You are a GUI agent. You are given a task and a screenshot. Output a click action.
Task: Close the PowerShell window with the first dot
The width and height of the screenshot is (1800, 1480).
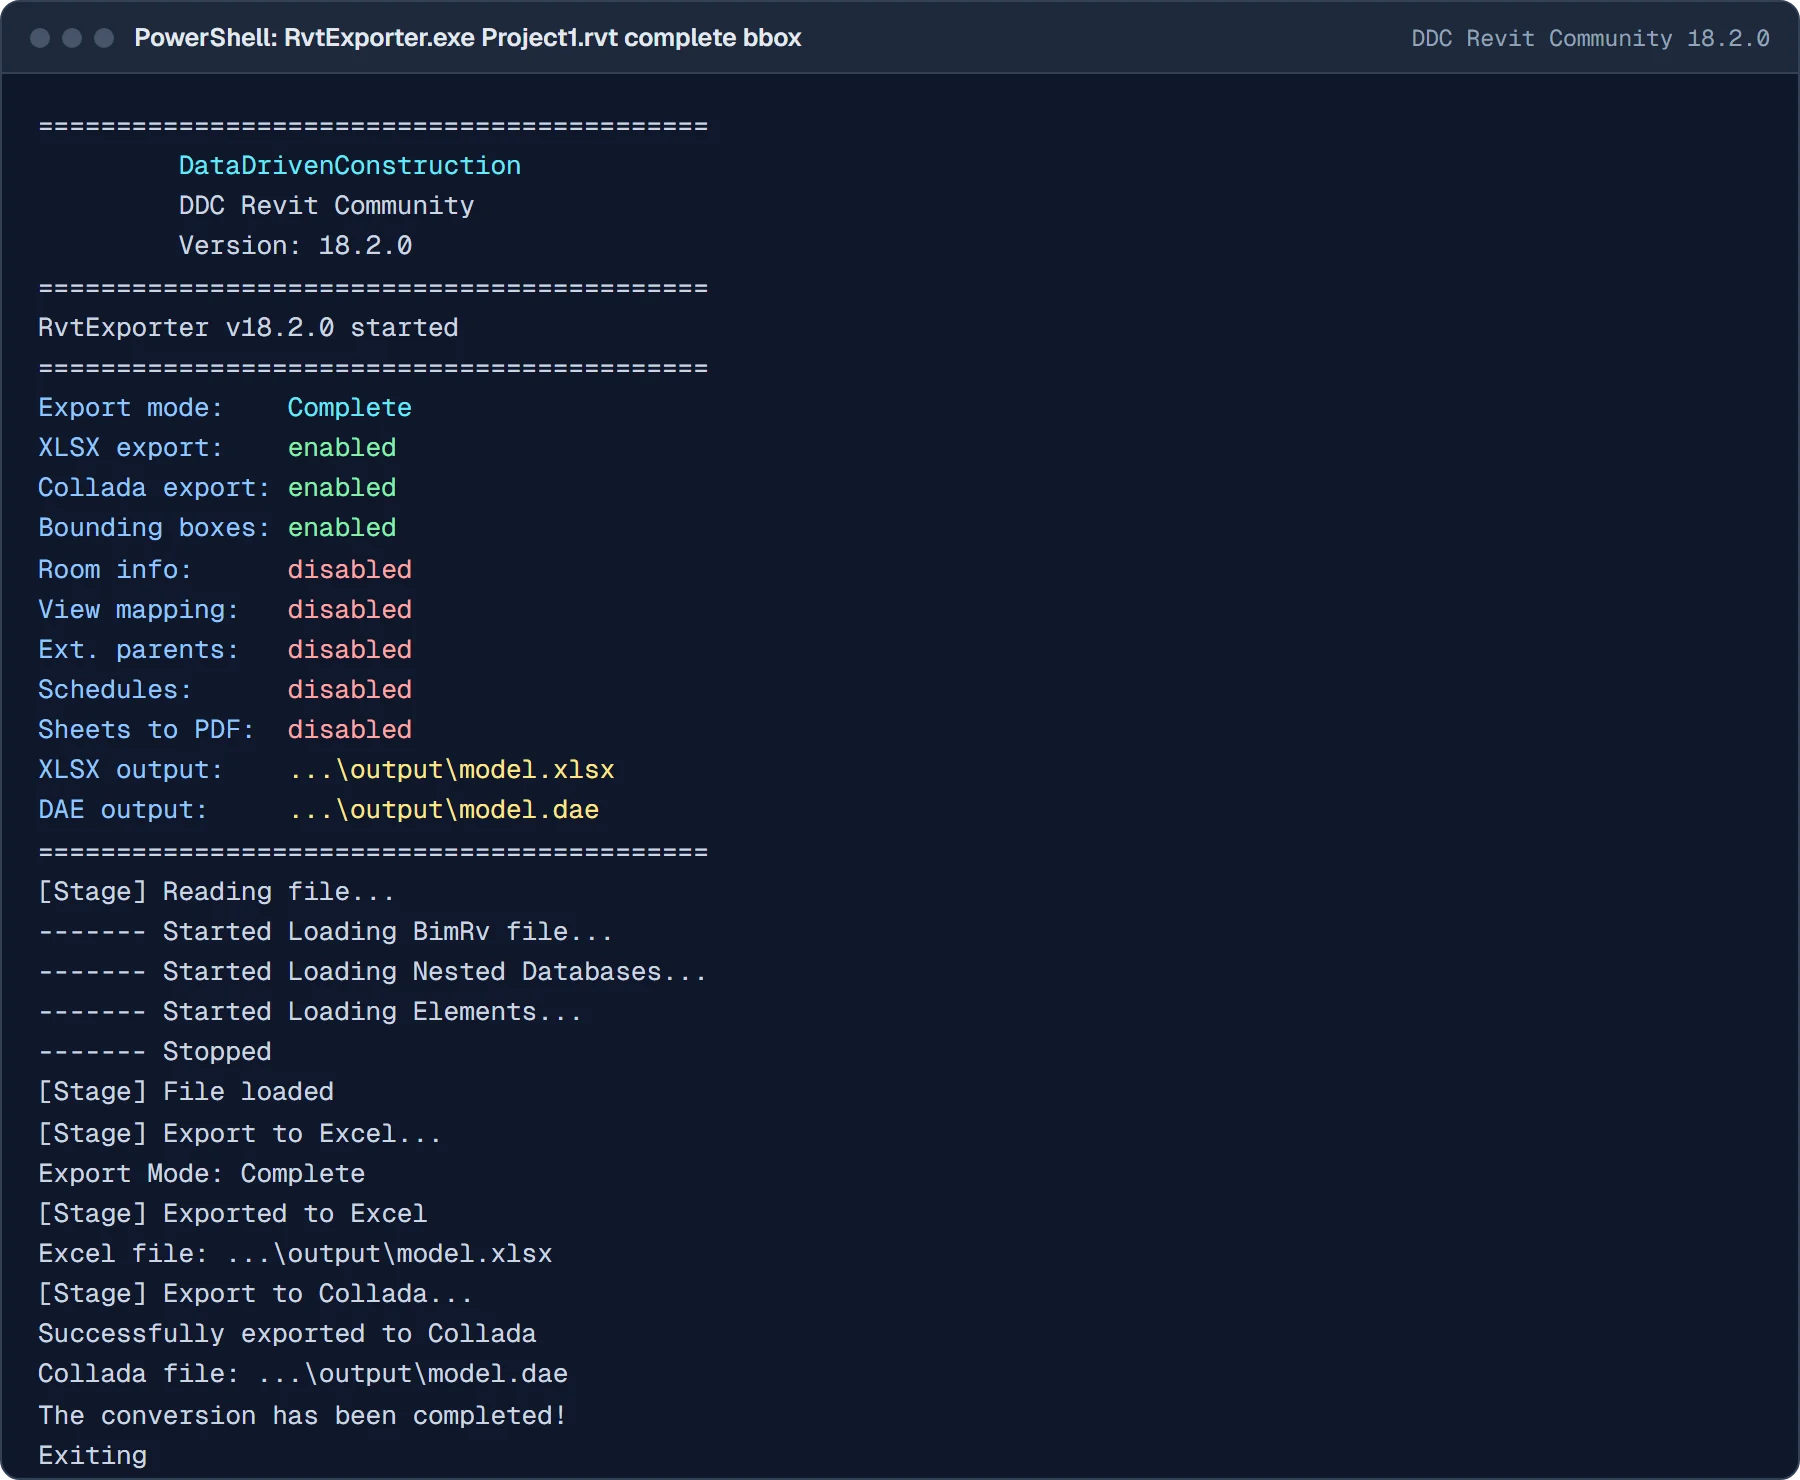[x=40, y=38]
